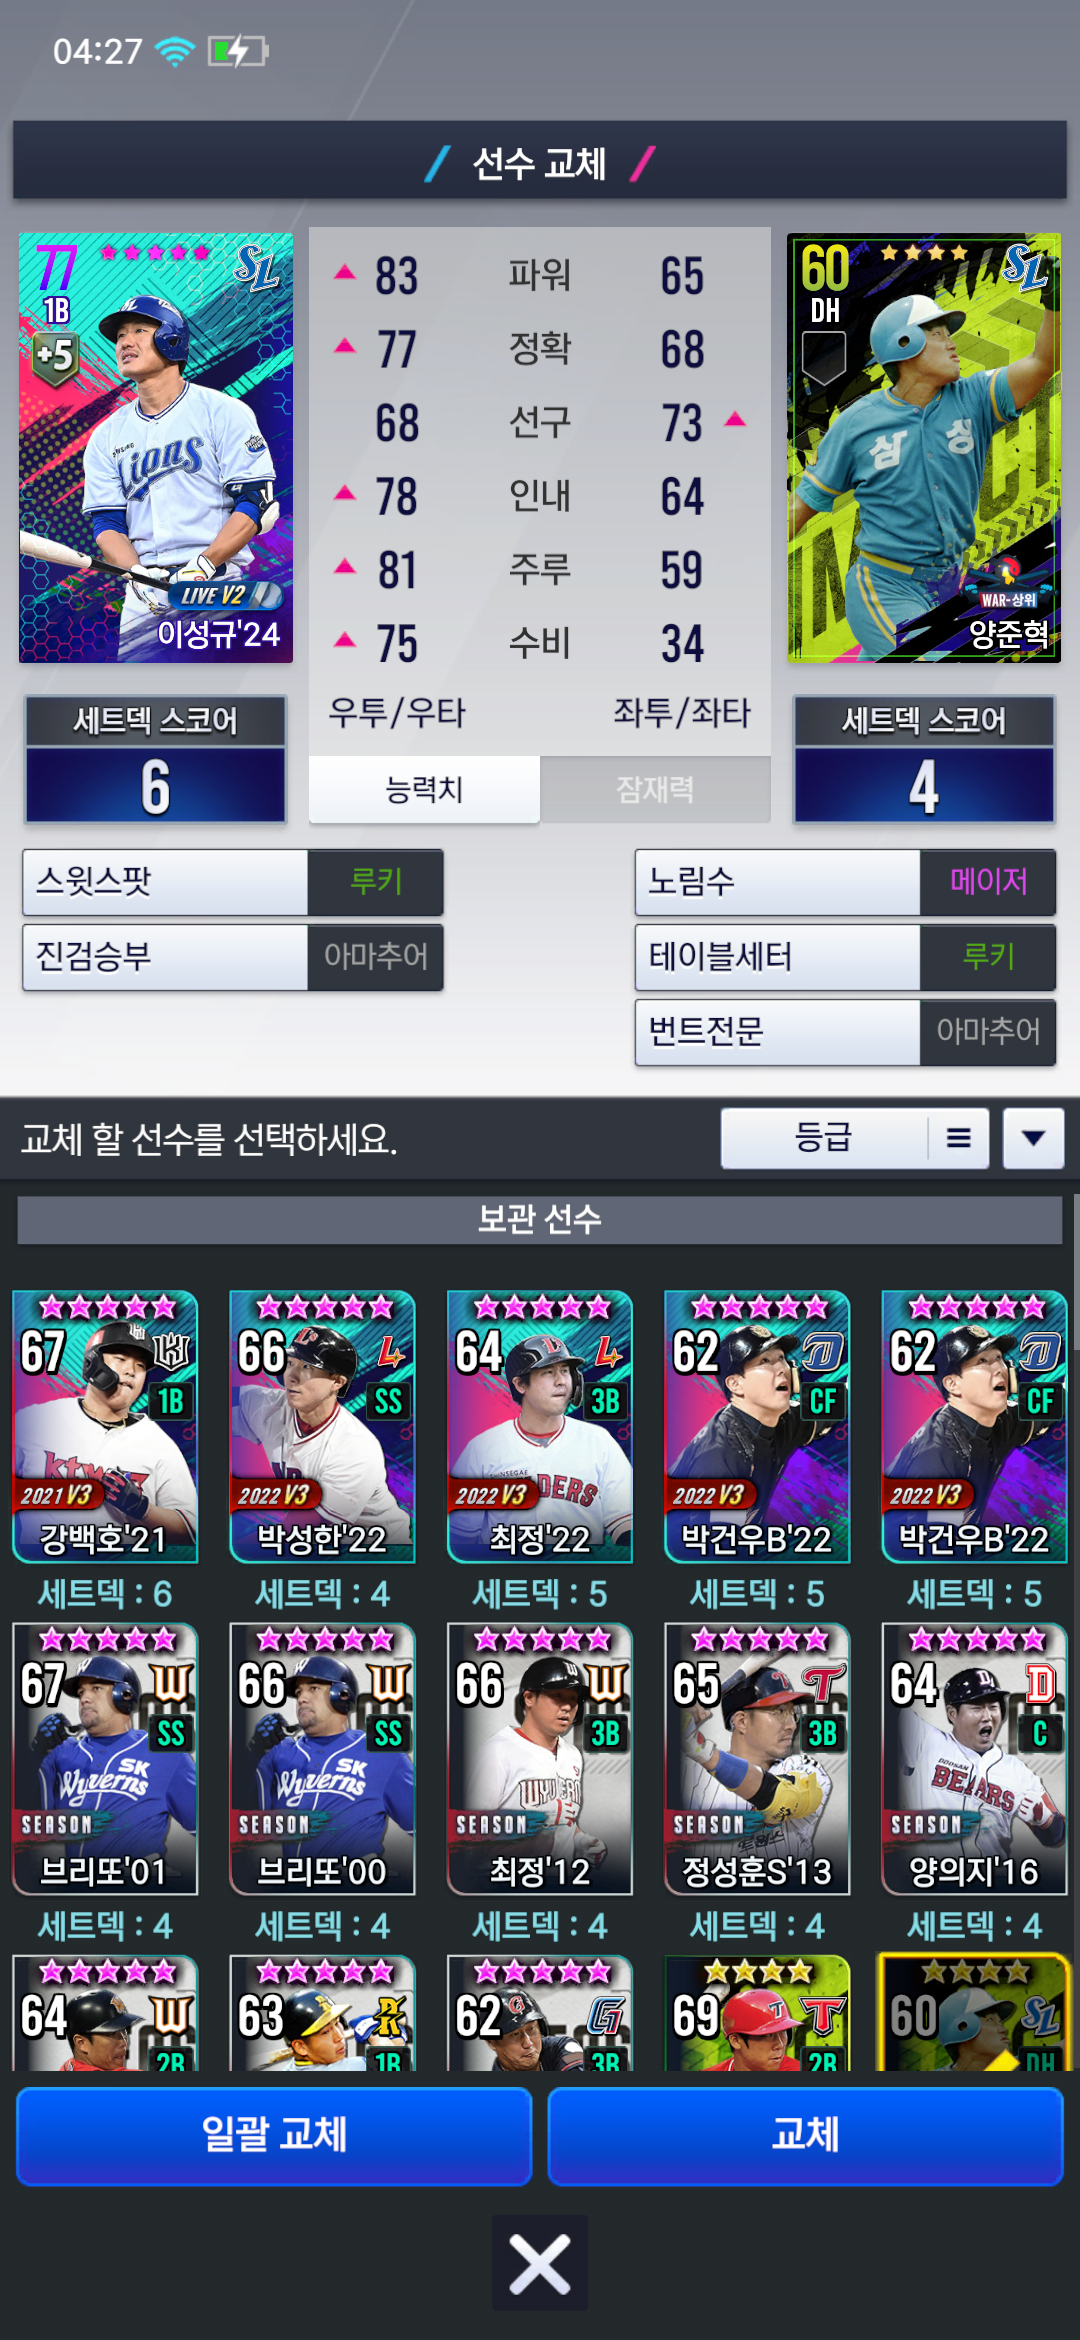Tap the 교체 button
This screenshot has height=2340, width=1080.
click(x=806, y=2135)
